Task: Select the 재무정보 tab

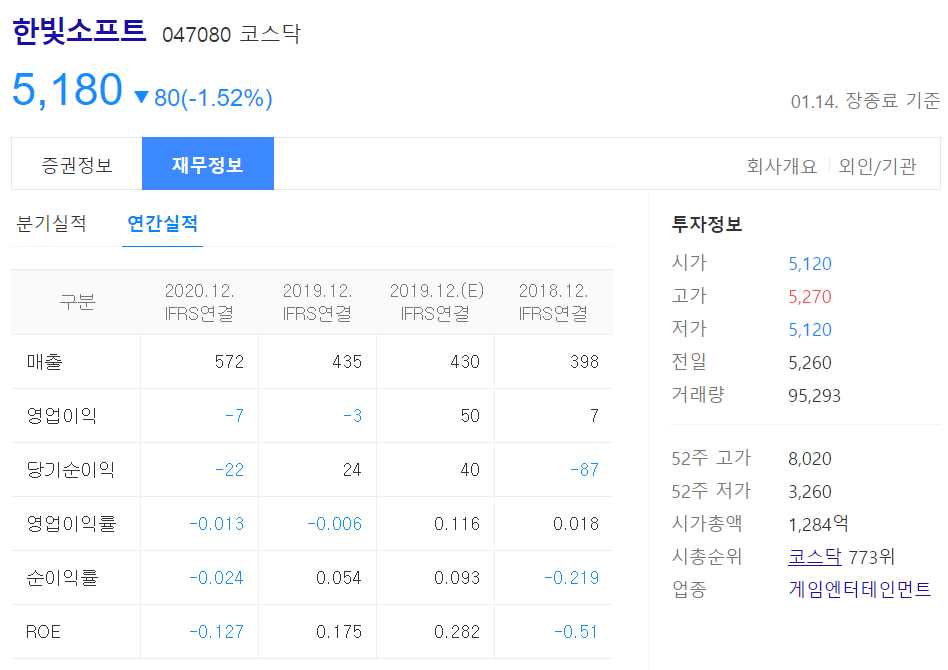Action: pyautogui.click(x=208, y=163)
